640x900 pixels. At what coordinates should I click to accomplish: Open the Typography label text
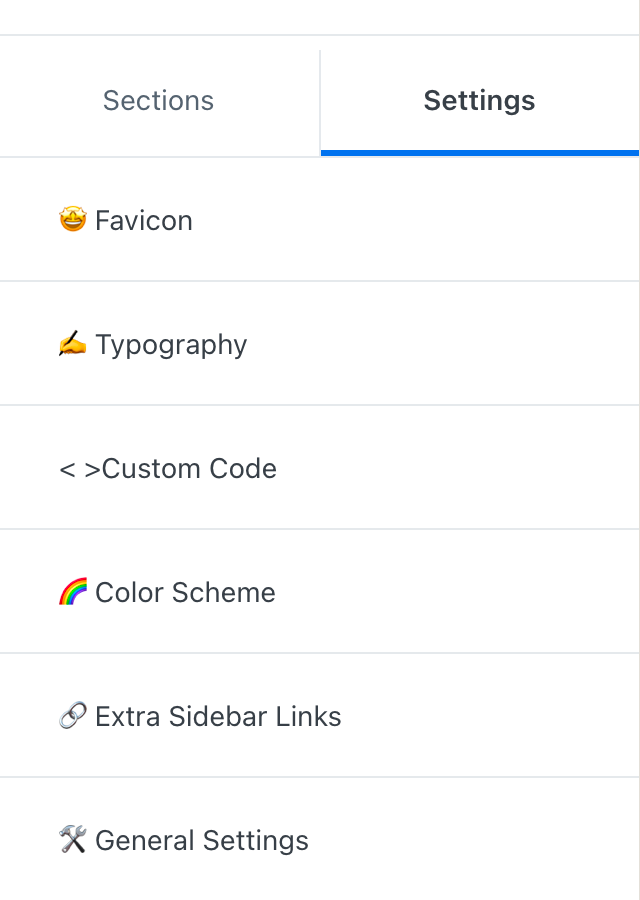pyautogui.click(x=171, y=345)
